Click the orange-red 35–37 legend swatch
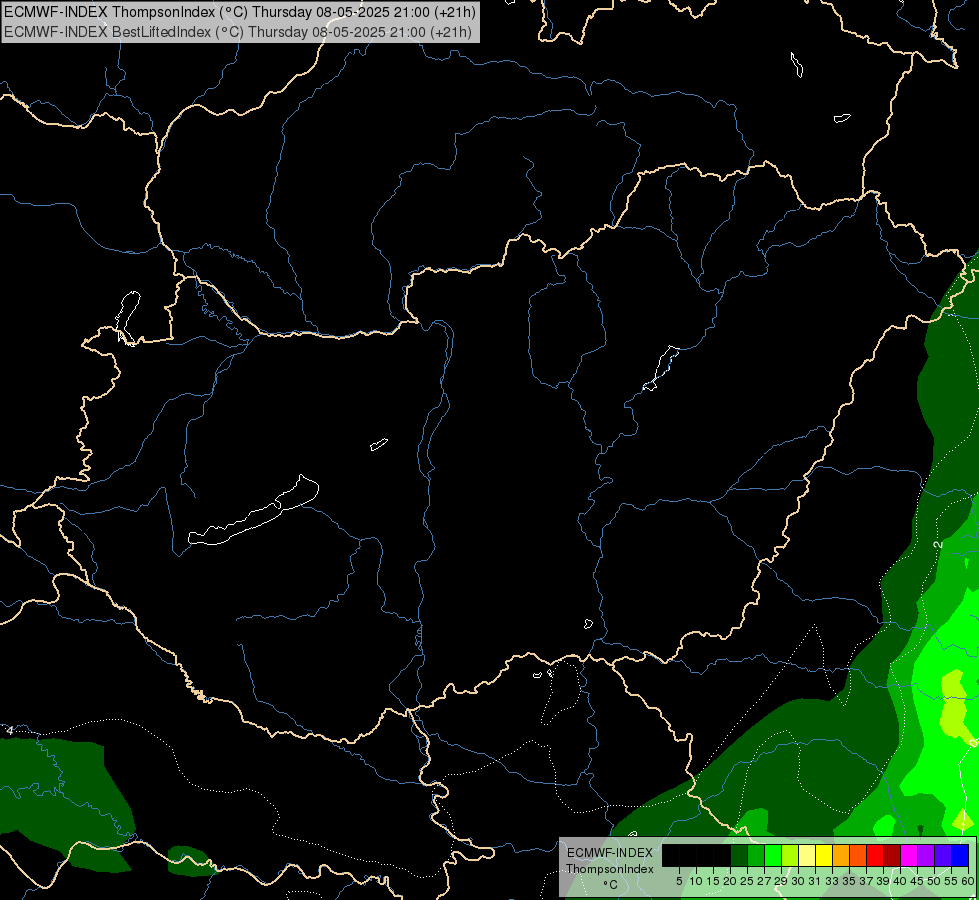This screenshot has width=979, height=900. tap(858, 855)
